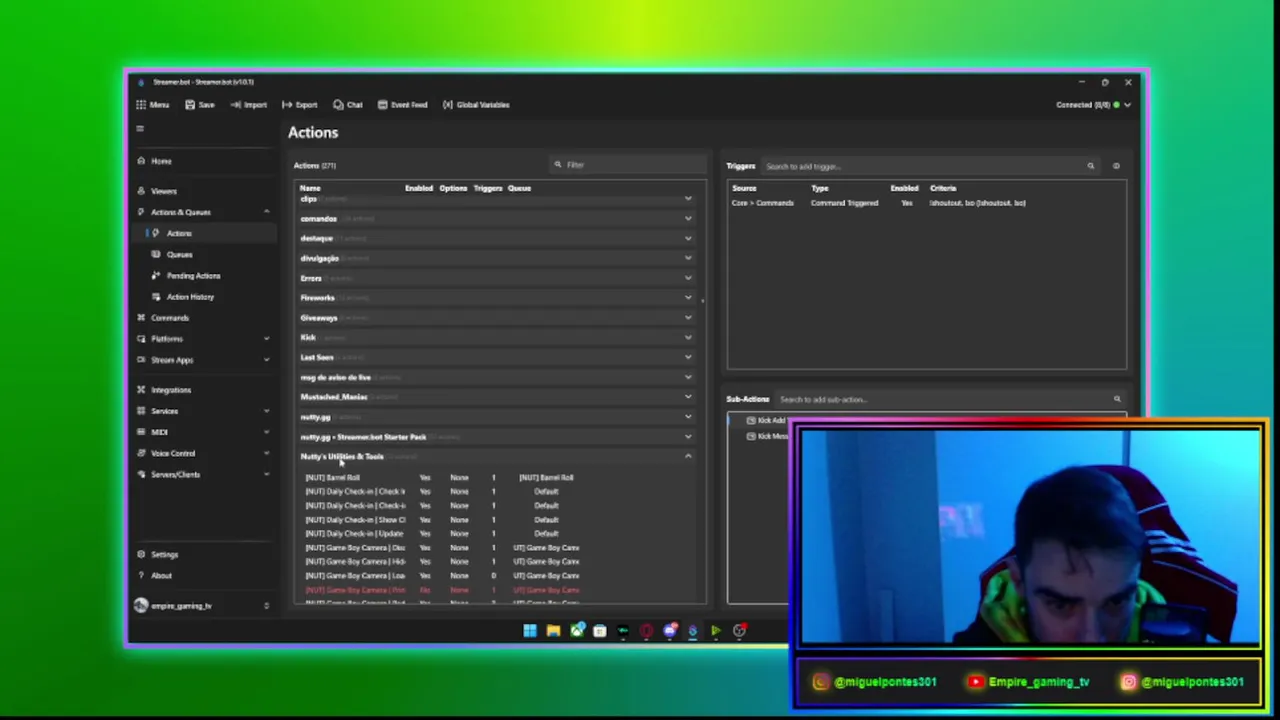The height and width of the screenshot is (720, 1280).
Task: Open the Opera GX taskbar icon
Action: click(x=646, y=630)
